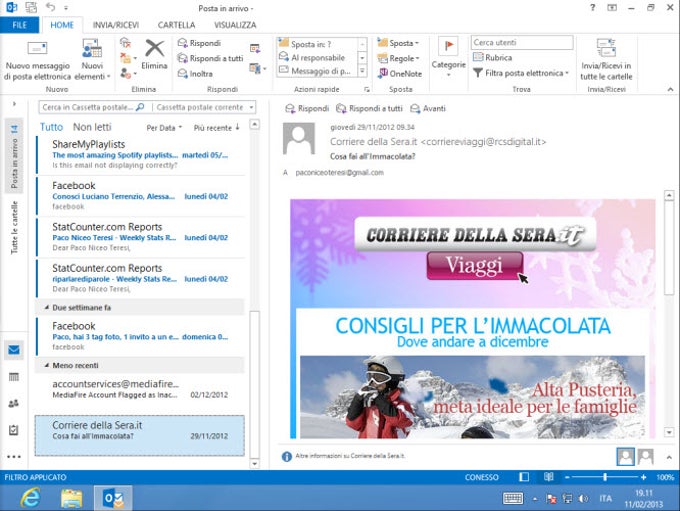Send the message to OneNote

(x=400, y=74)
